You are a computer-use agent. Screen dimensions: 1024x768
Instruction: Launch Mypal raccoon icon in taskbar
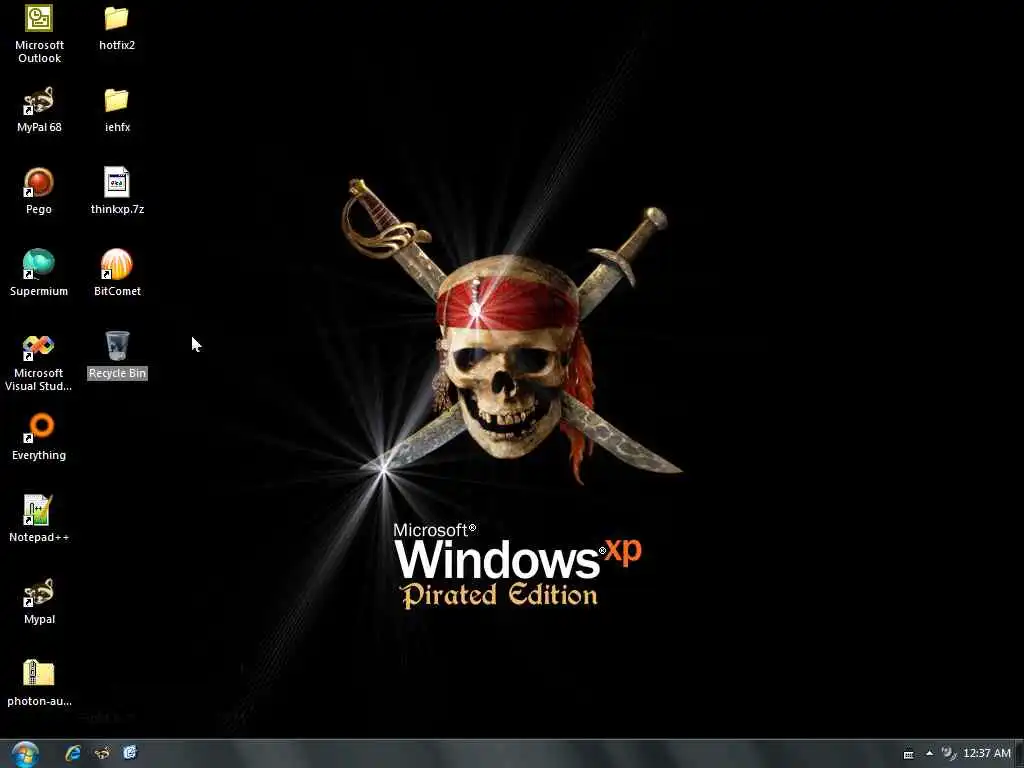[102, 753]
